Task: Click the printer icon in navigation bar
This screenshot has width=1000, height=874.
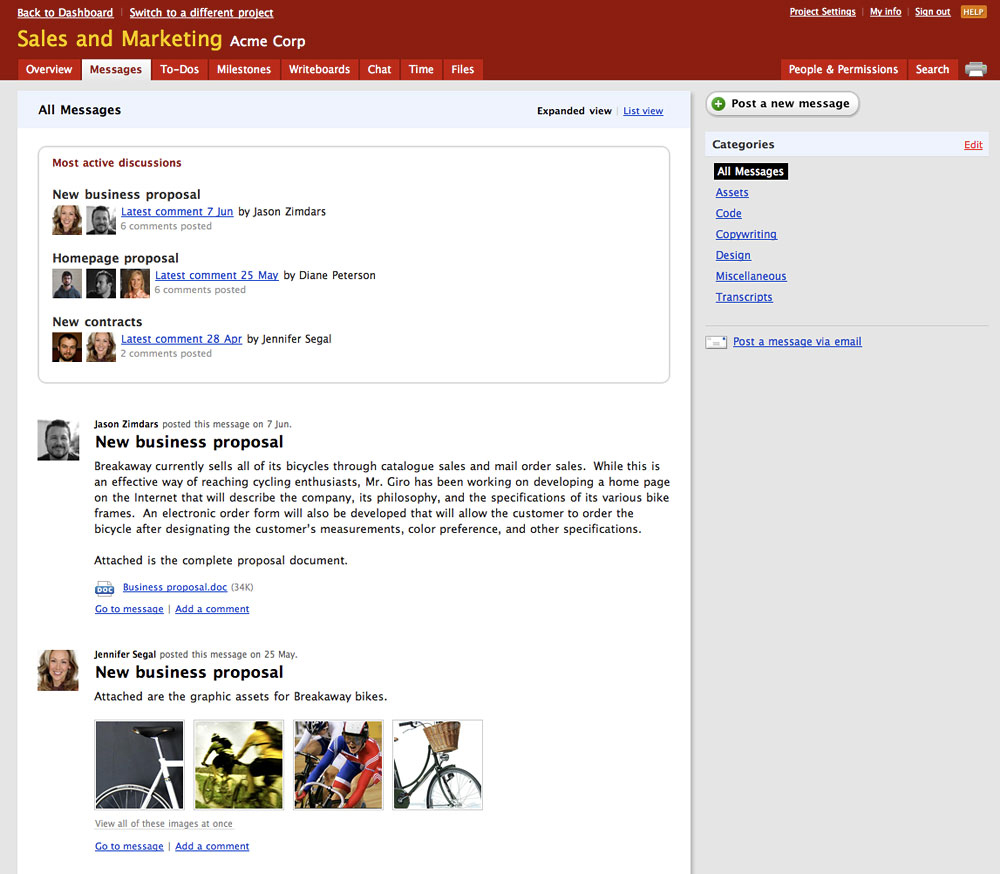Action: 975,69
